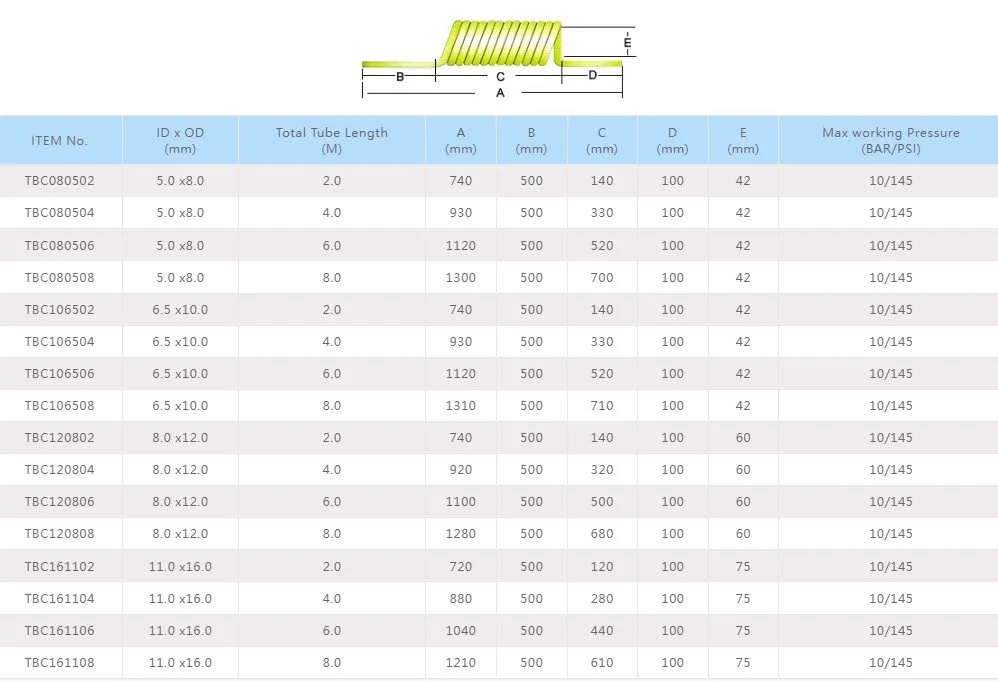Click the A value 720 for TBC161102
The width and height of the screenshot is (998, 685).
(461, 567)
